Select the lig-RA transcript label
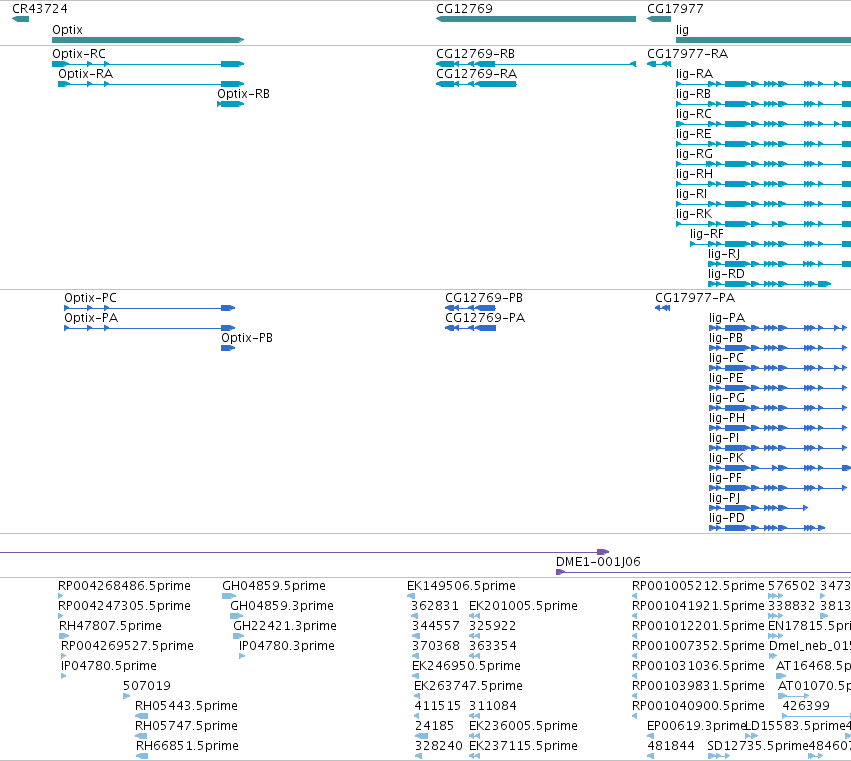Image resolution: width=851 pixels, height=761 pixels. point(694,74)
